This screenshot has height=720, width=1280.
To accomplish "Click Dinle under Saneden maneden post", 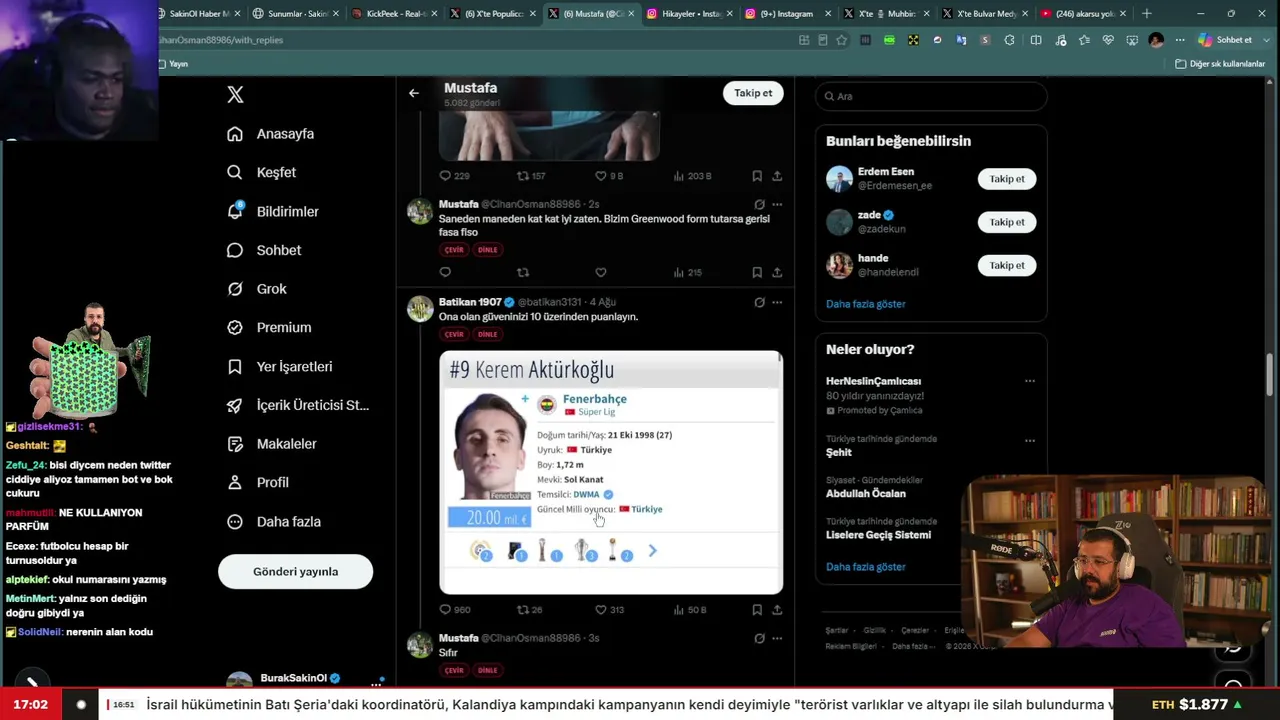I will coord(487,250).
